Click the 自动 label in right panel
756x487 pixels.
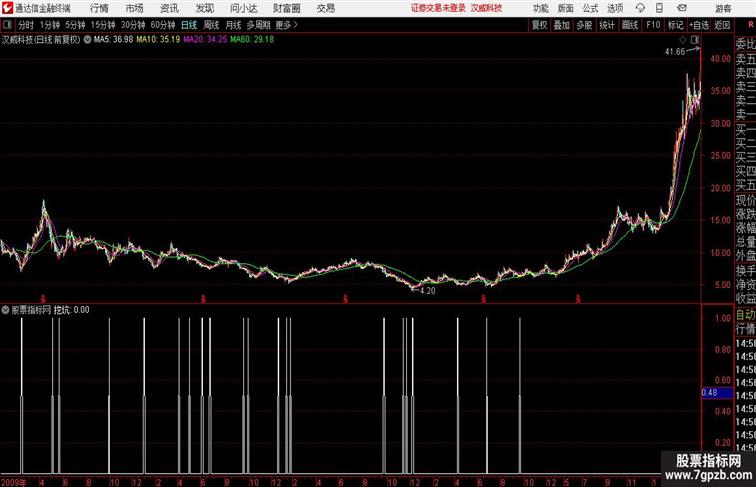[x=746, y=315]
